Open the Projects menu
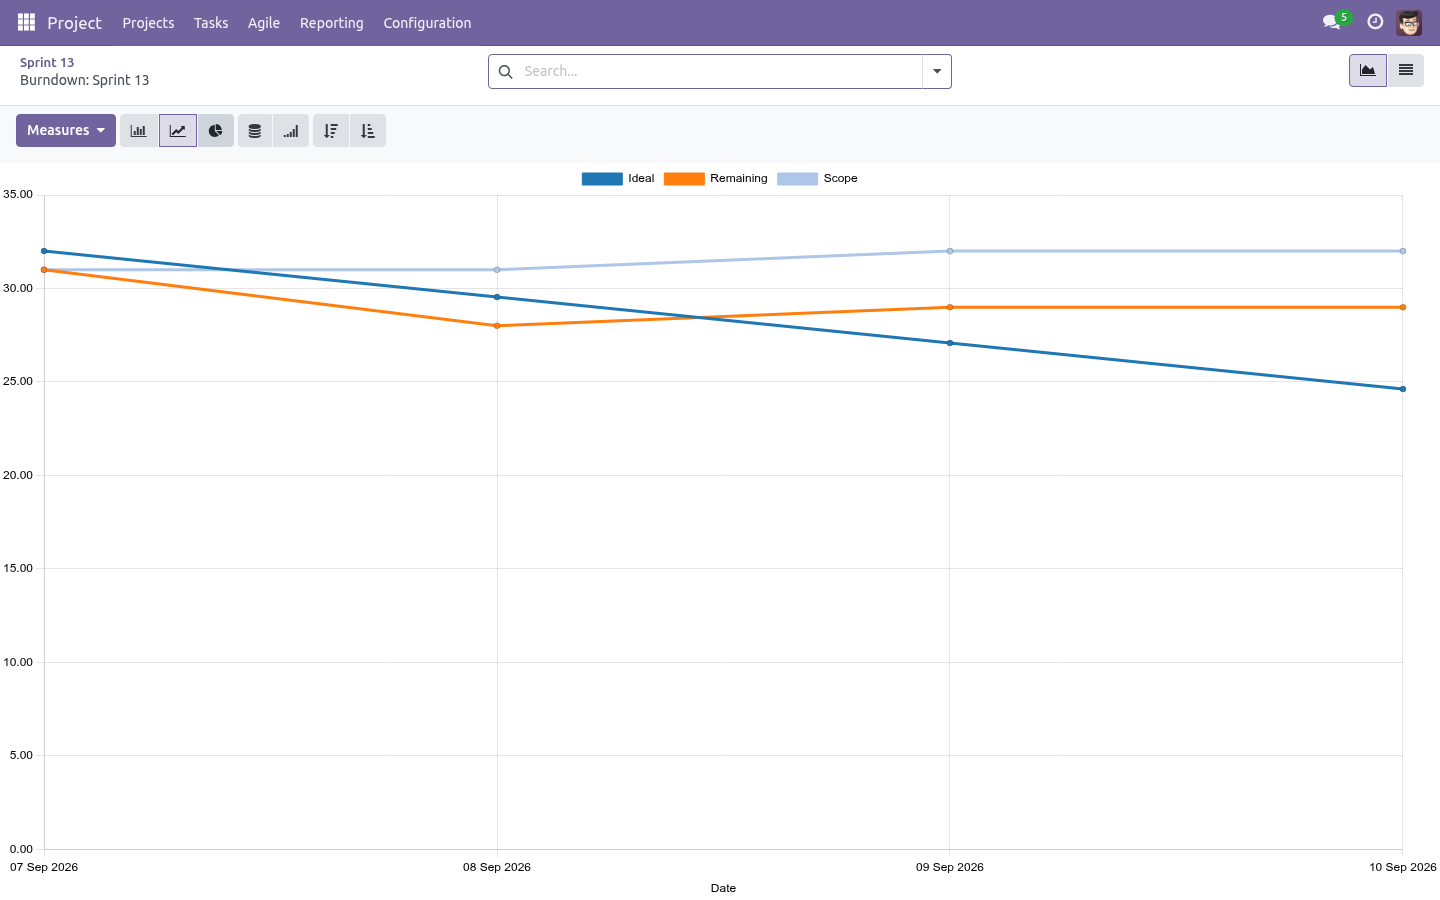1440x900 pixels. (148, 23)
